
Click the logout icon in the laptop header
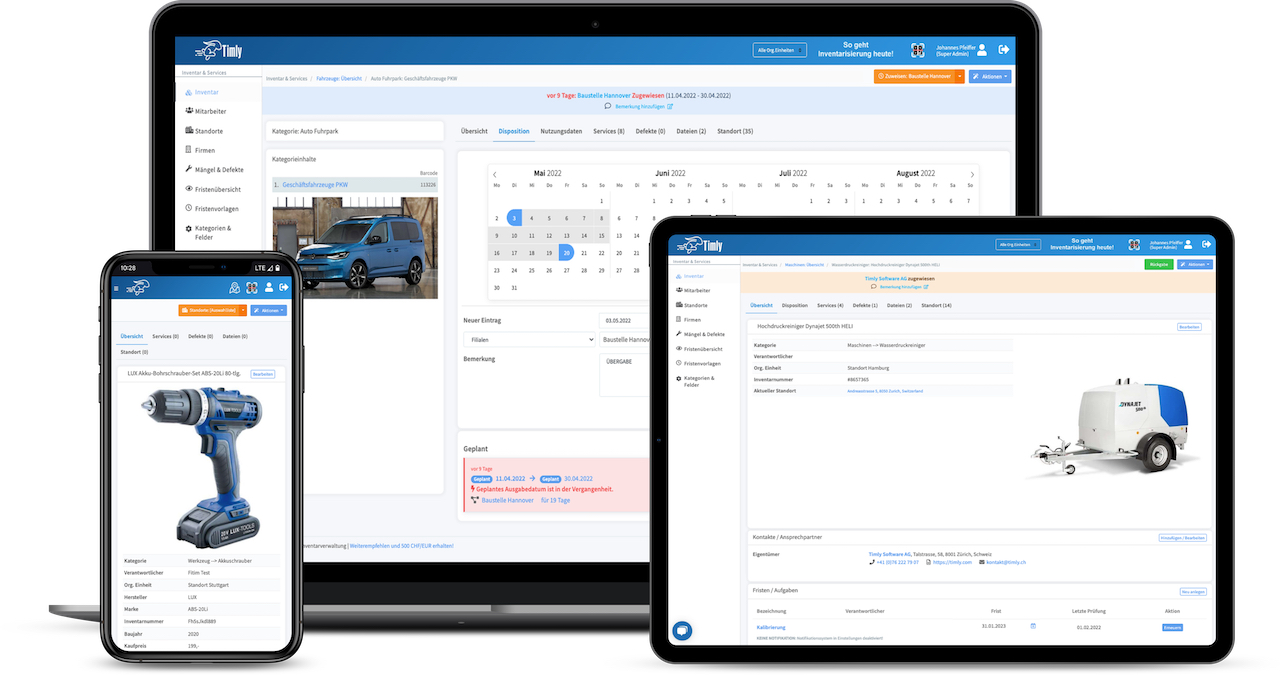point(1004,50)
